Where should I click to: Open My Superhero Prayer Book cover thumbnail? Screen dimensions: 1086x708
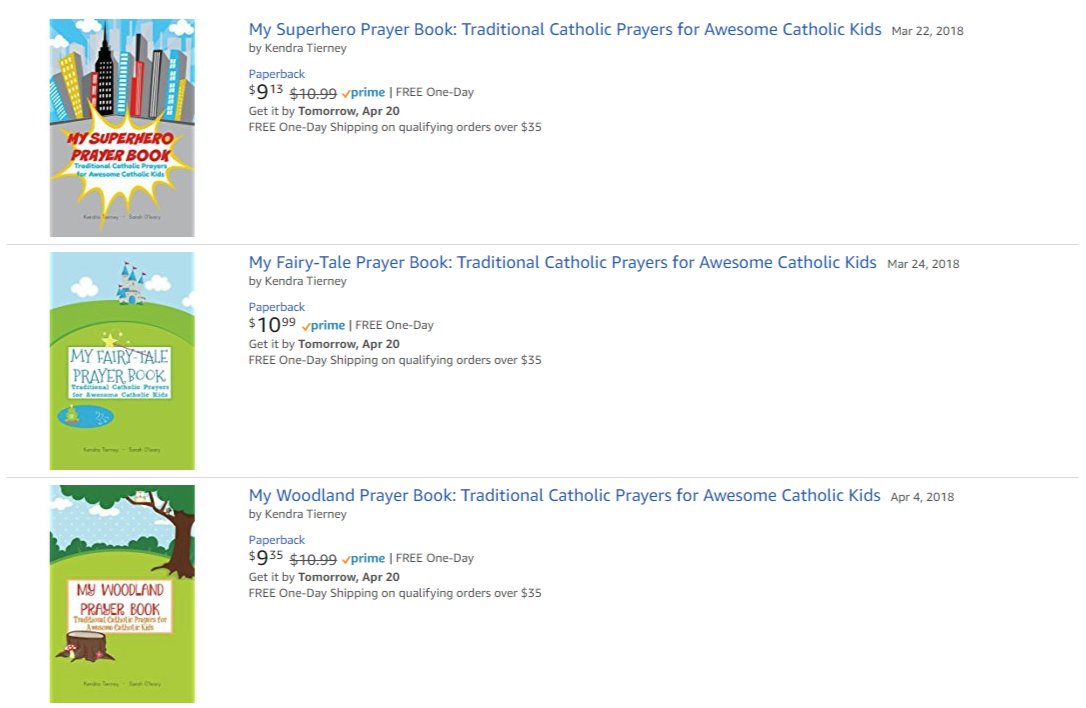click(x=122, y=128)
